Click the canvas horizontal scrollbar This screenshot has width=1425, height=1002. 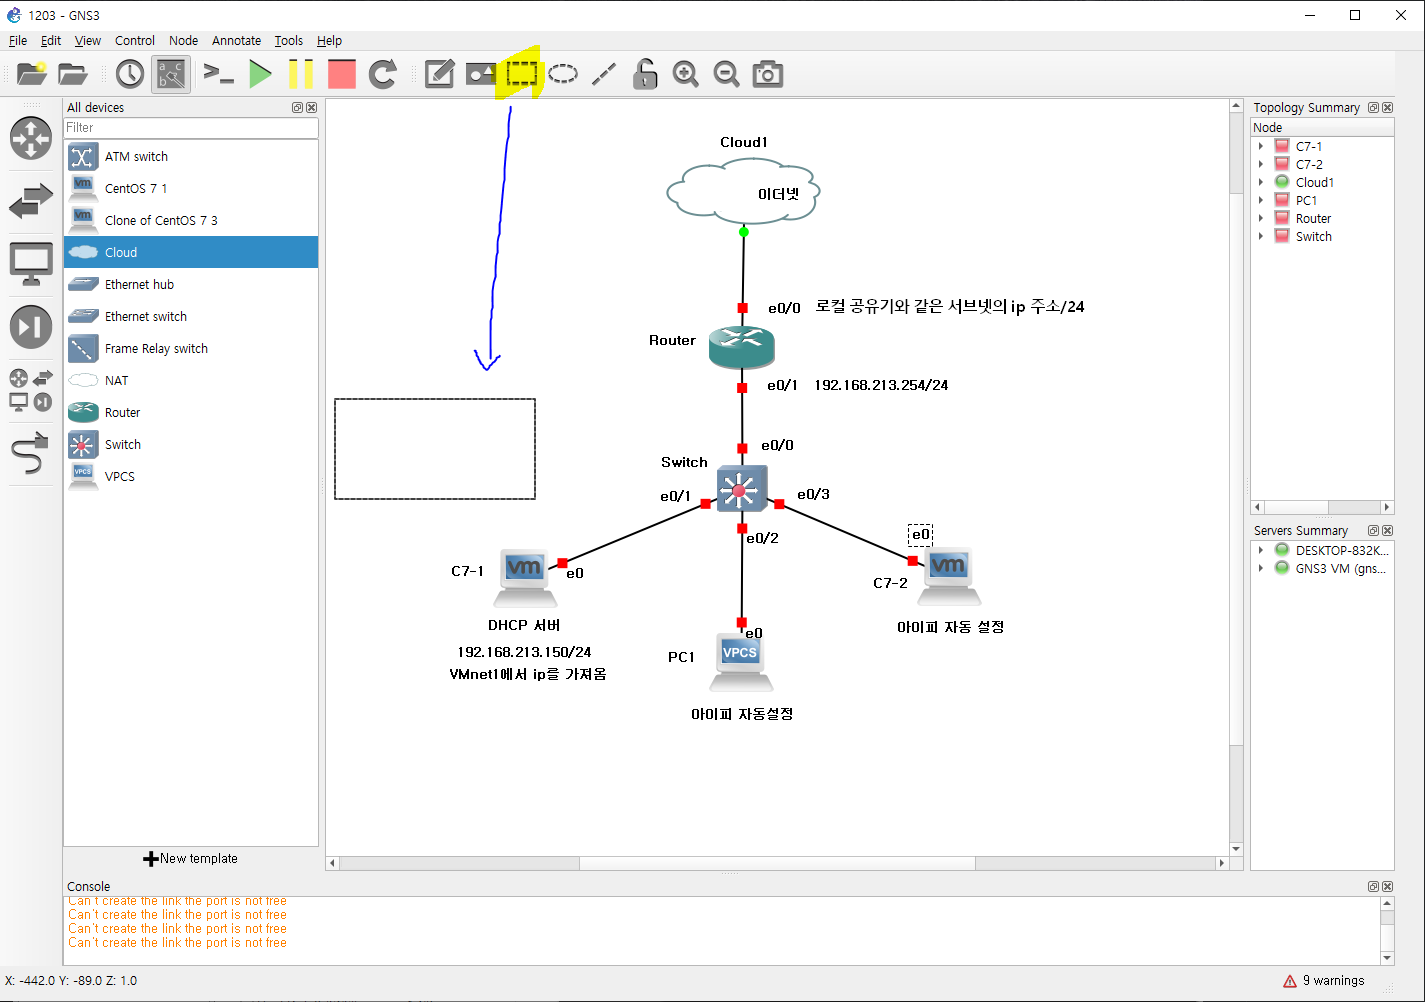777,862
